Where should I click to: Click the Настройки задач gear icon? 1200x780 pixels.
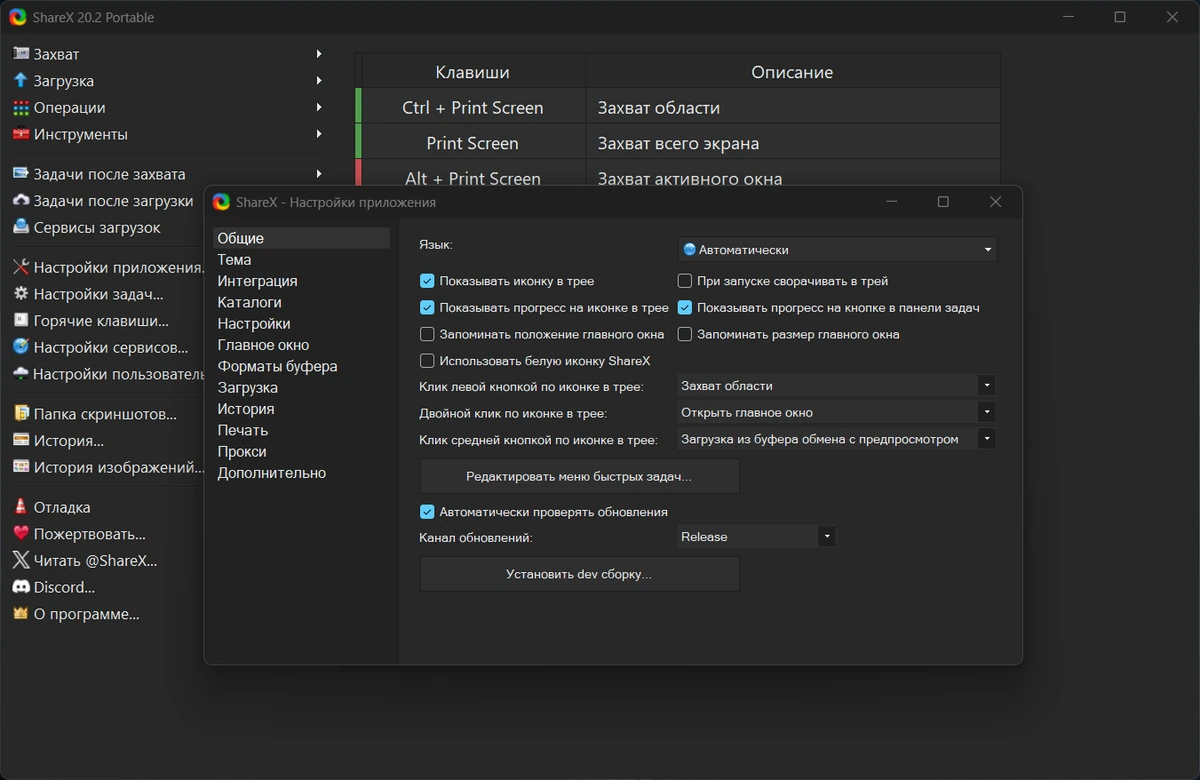point(20,294)
